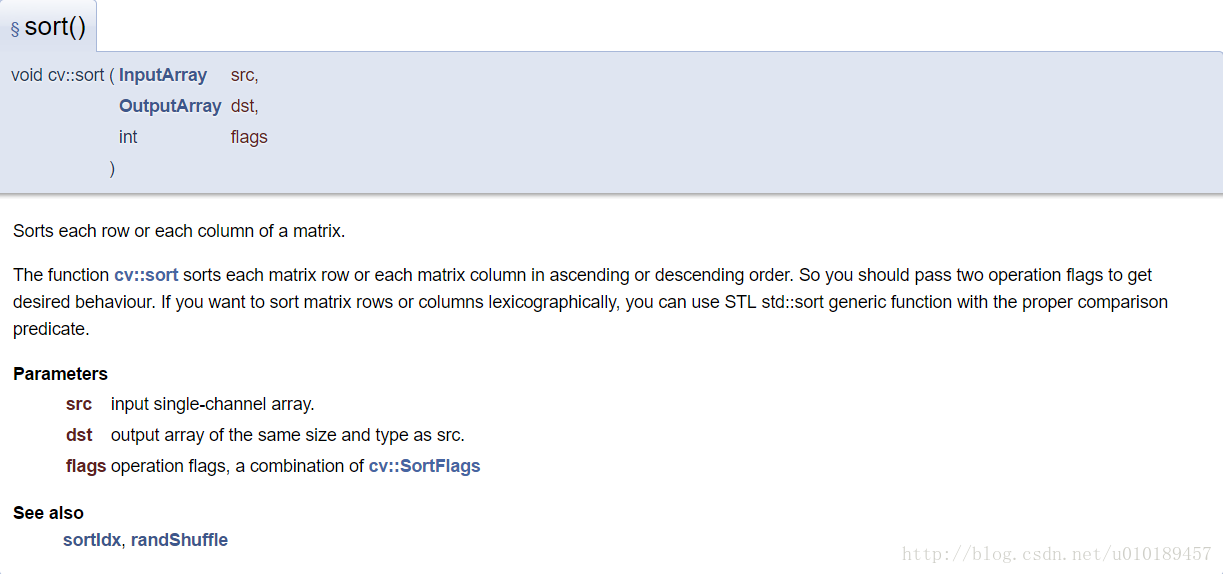1223x574 pixels.
Task: Go to the randShuffle reference
Action: tap(179, 540)
